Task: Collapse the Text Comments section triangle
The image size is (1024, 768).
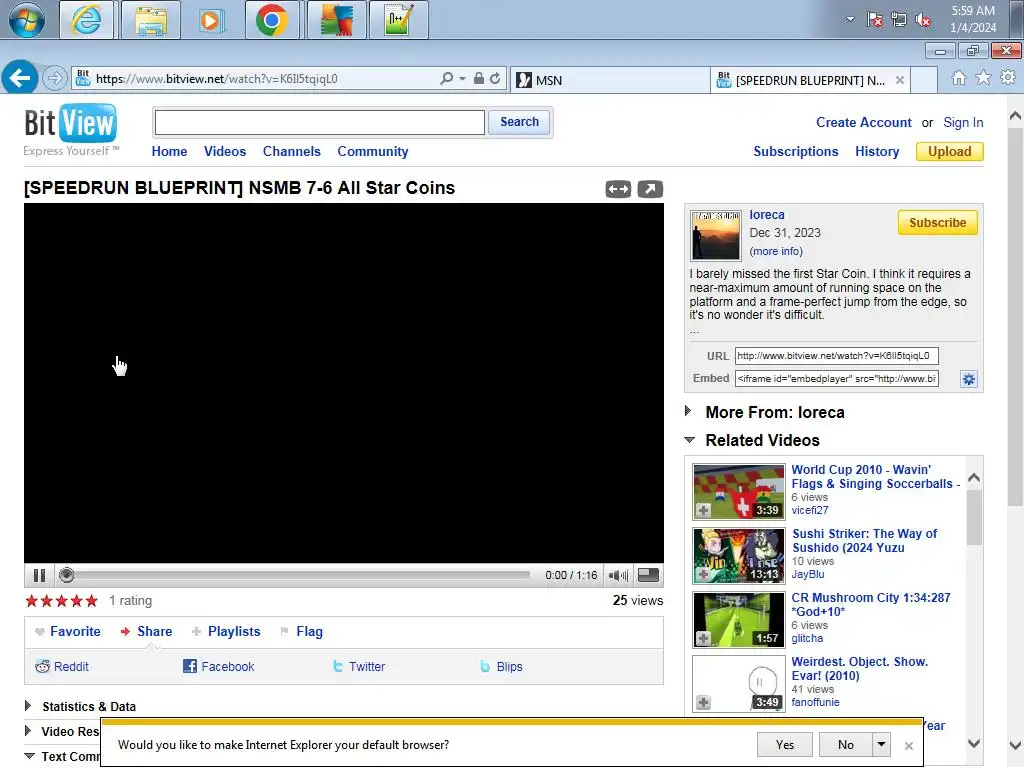Action: click(29, 756)
